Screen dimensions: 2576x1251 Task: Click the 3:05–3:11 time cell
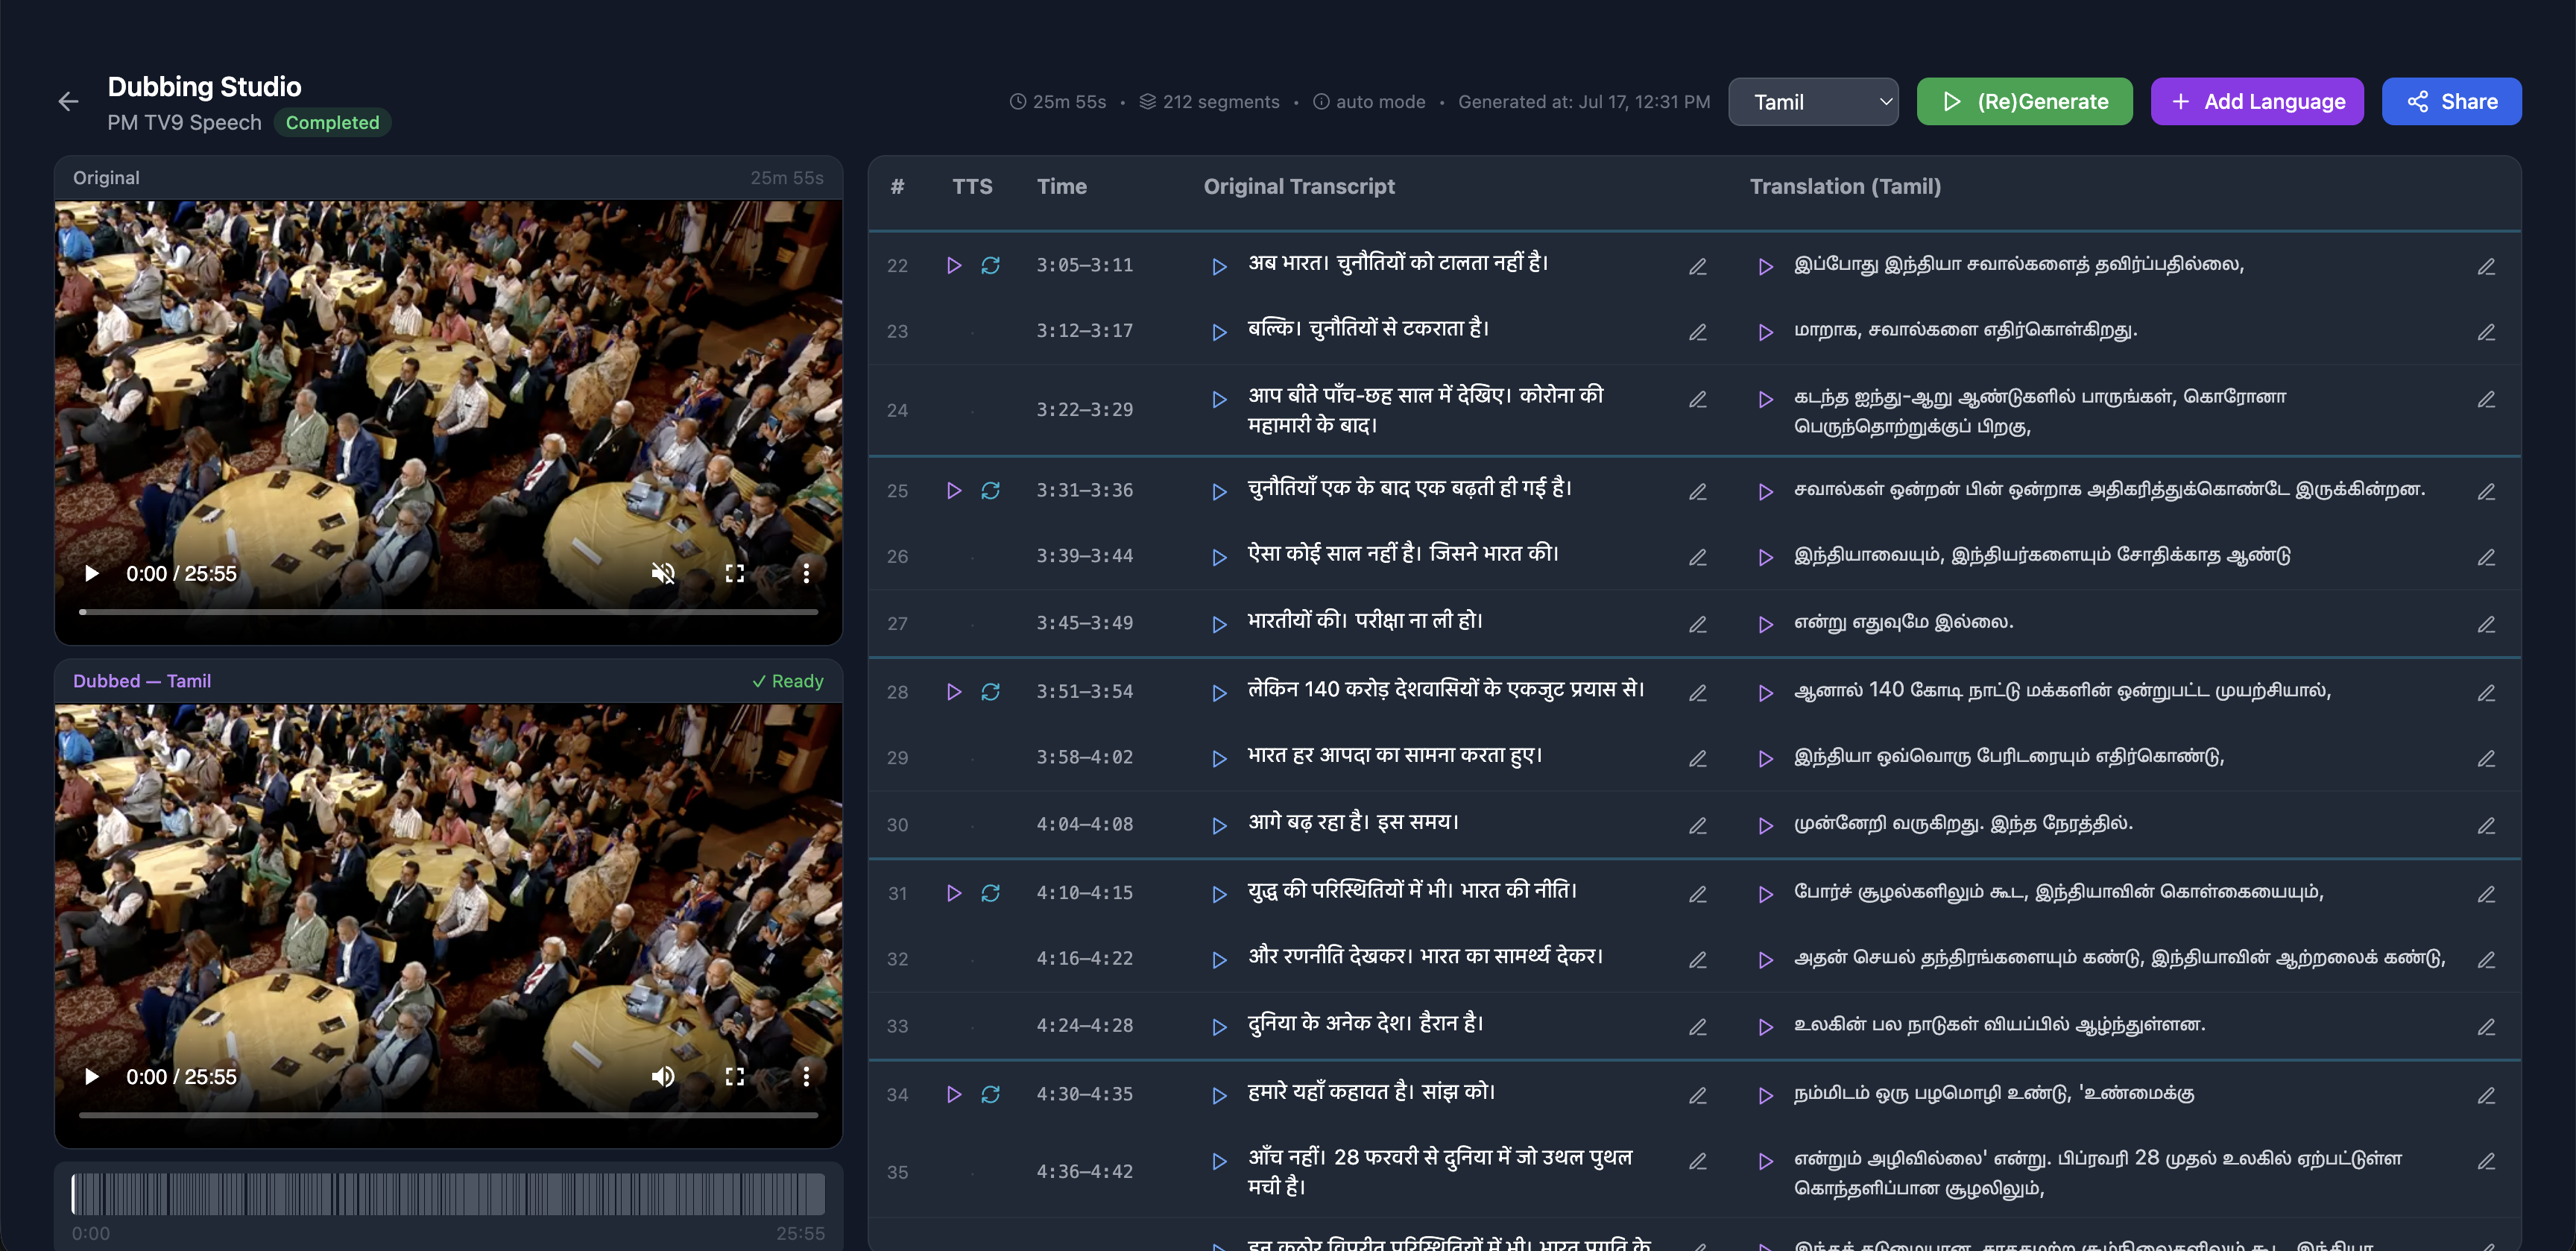tap(1084, 265)
